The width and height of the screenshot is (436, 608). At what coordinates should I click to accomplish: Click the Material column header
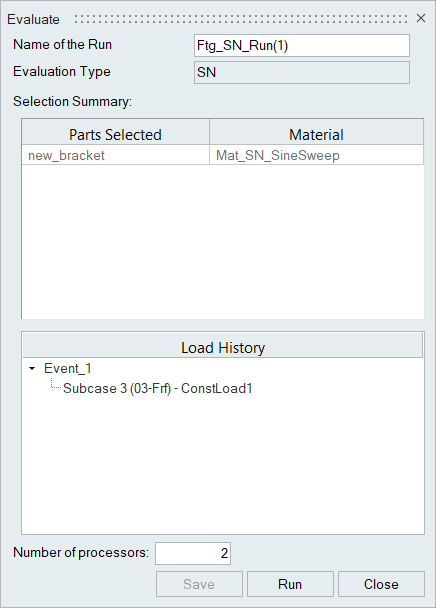(317, 134)
